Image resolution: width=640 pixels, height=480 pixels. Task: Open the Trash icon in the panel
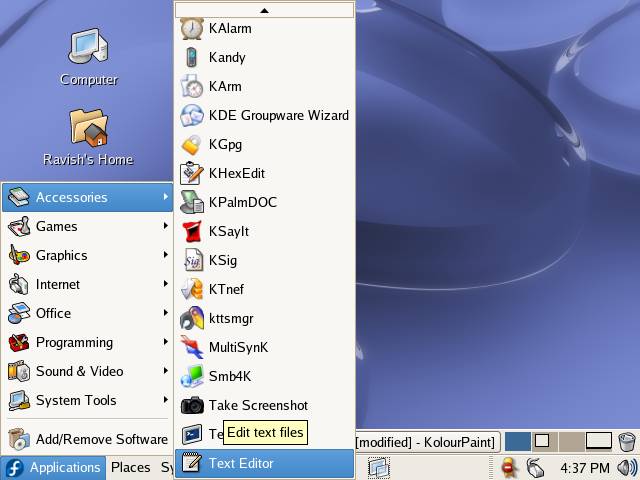tap(627, 441)
